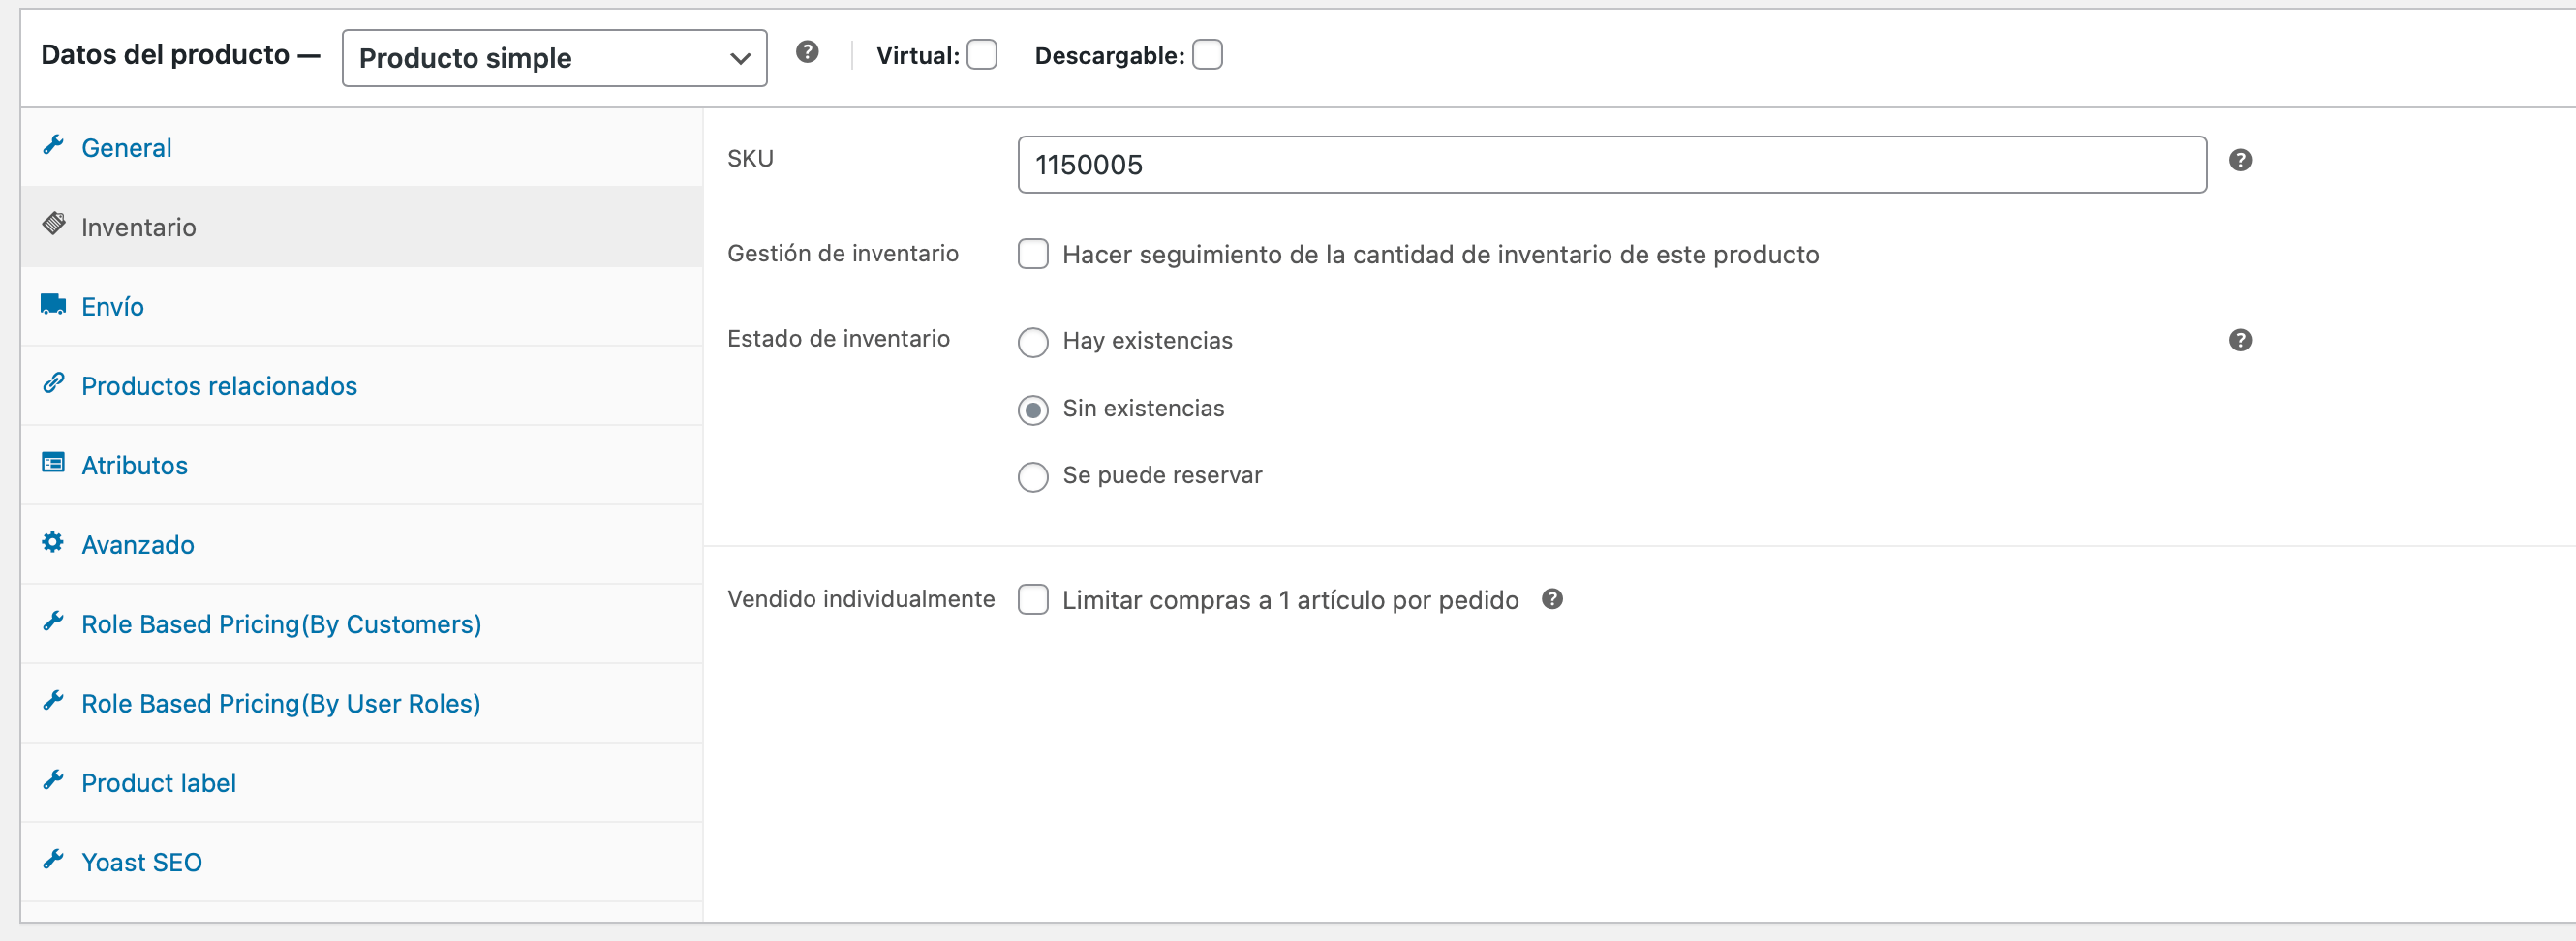Enable the Descargable checkbox
Screen dimensions: 2576x941
click(1207, 55)
